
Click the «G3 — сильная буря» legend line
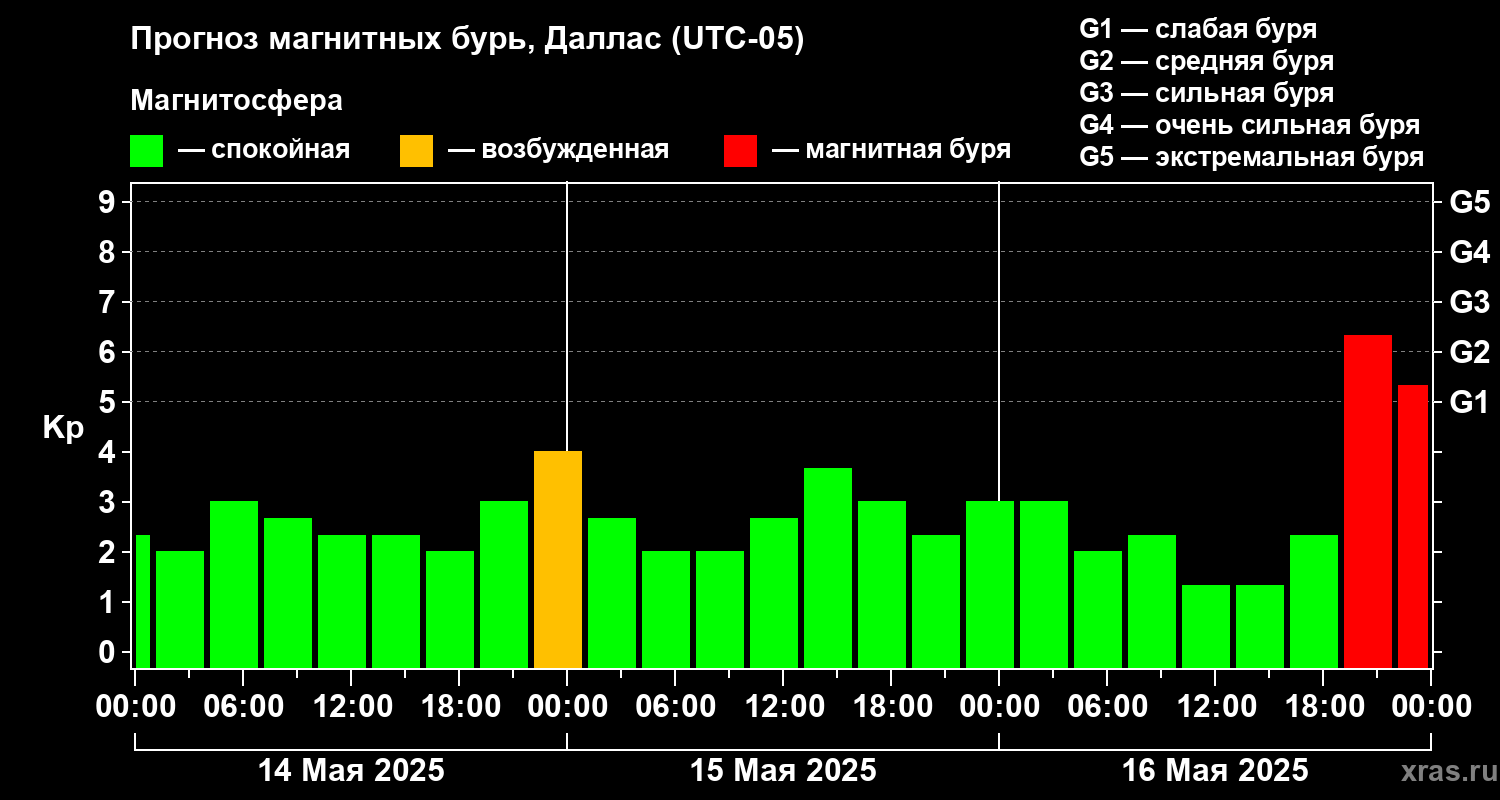tap(1206, 93)
